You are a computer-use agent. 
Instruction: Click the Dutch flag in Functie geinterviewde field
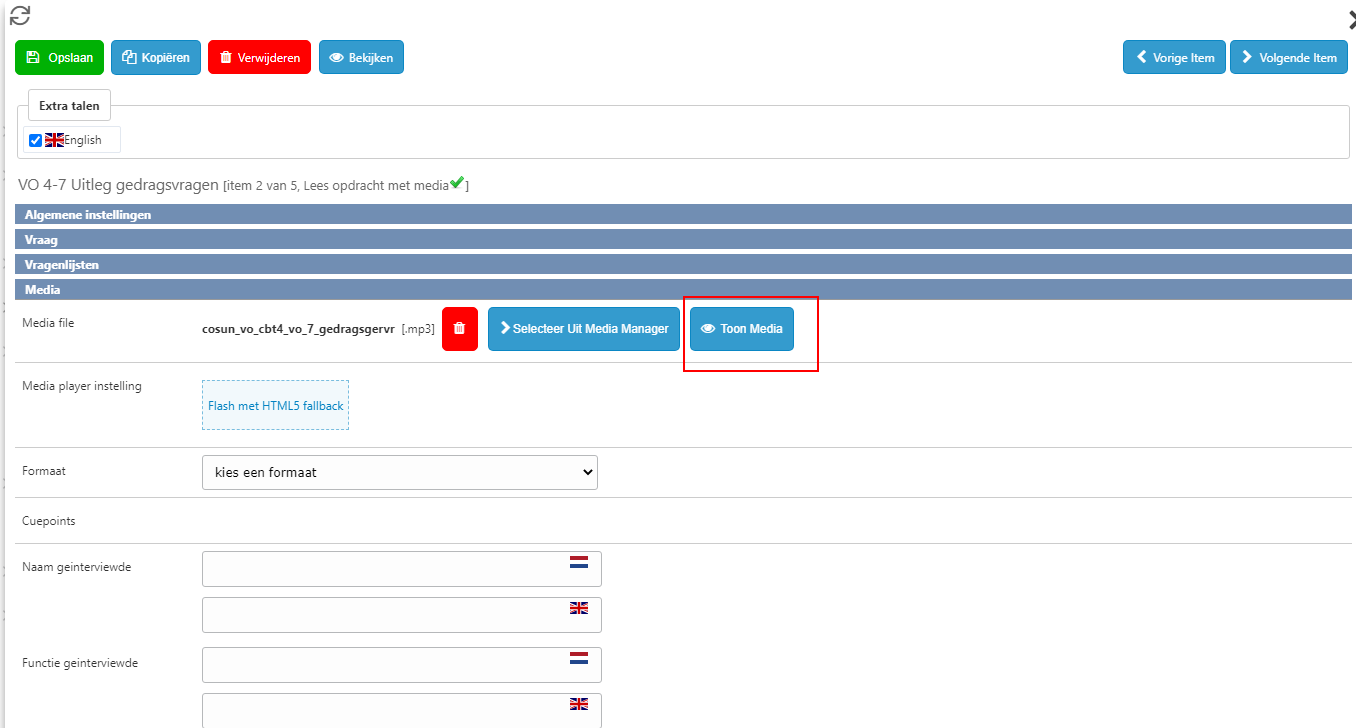[x=578, y=658]
